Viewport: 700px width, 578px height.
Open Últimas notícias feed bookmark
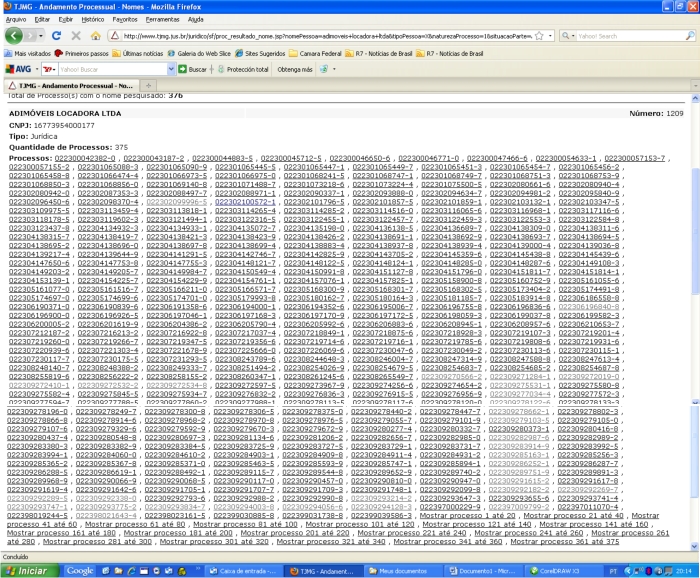point(138,54)
